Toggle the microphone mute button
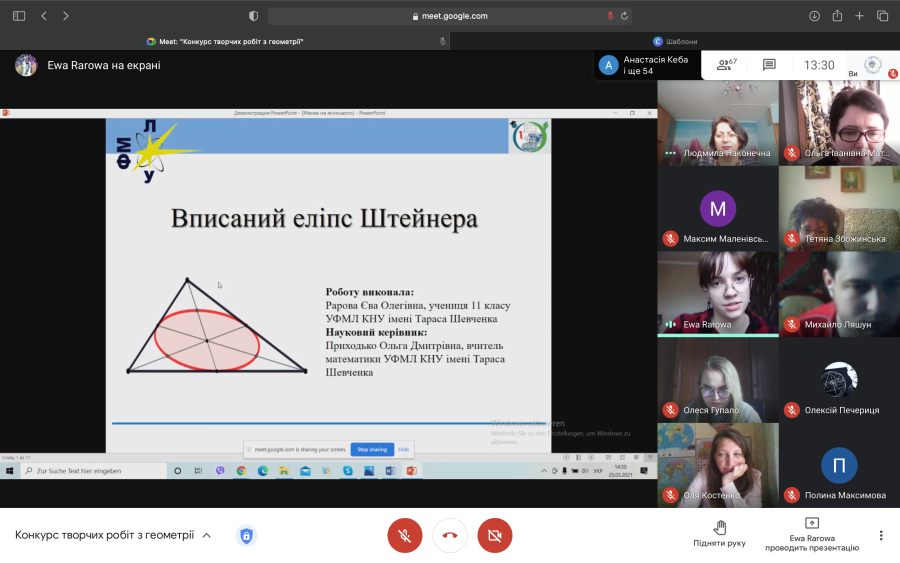The image size is (900, 563). click(x=405, y=535)
